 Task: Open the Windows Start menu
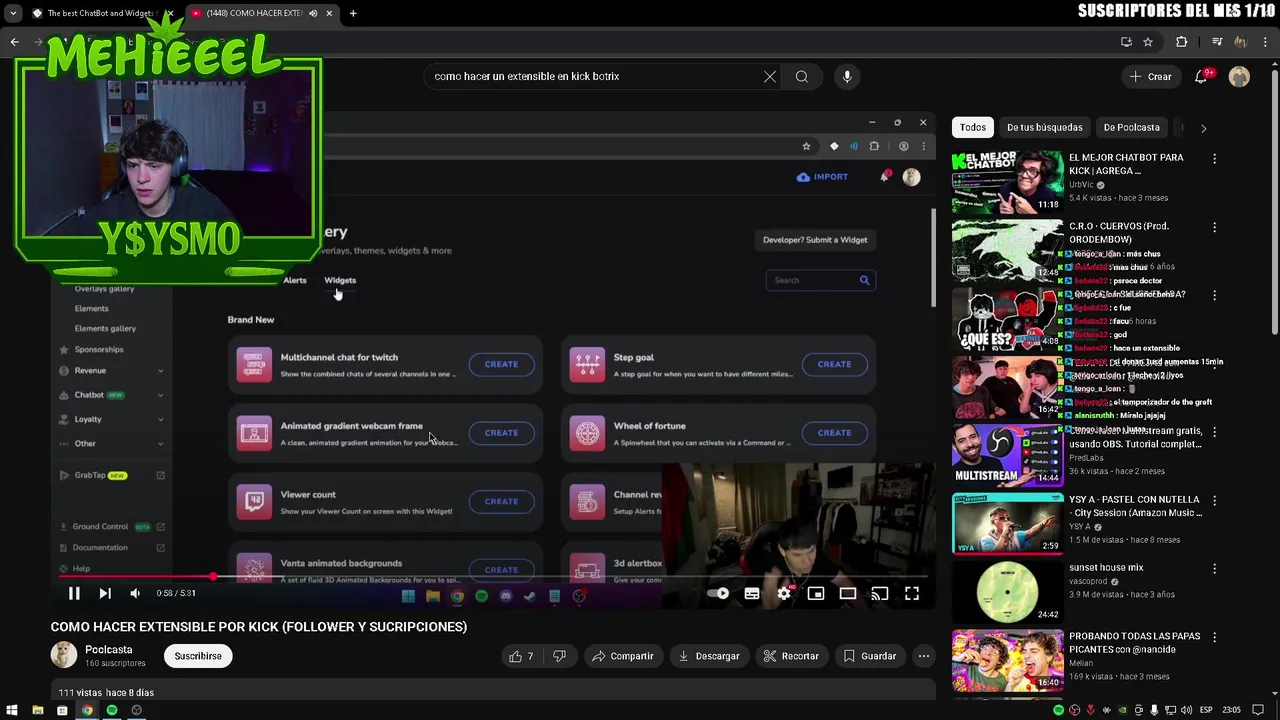[x=12, y=710]
